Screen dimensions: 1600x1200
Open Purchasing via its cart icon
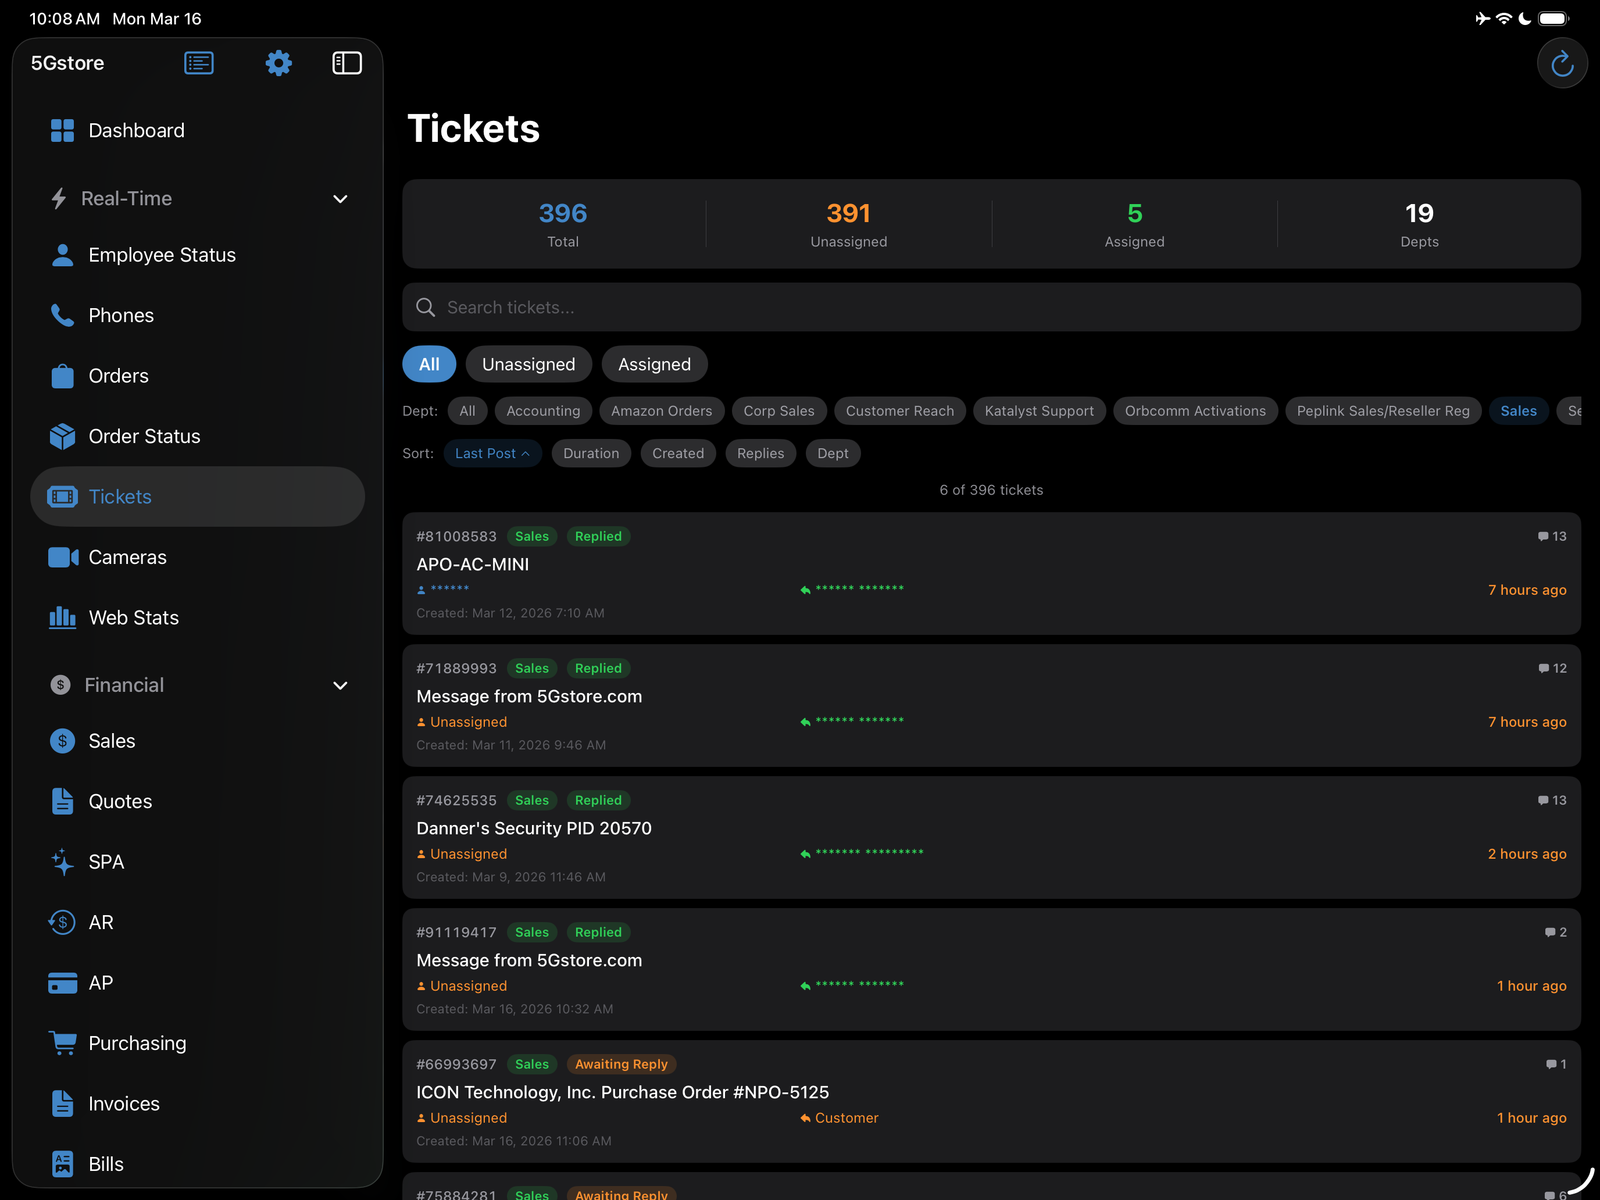coord(61,1043)
